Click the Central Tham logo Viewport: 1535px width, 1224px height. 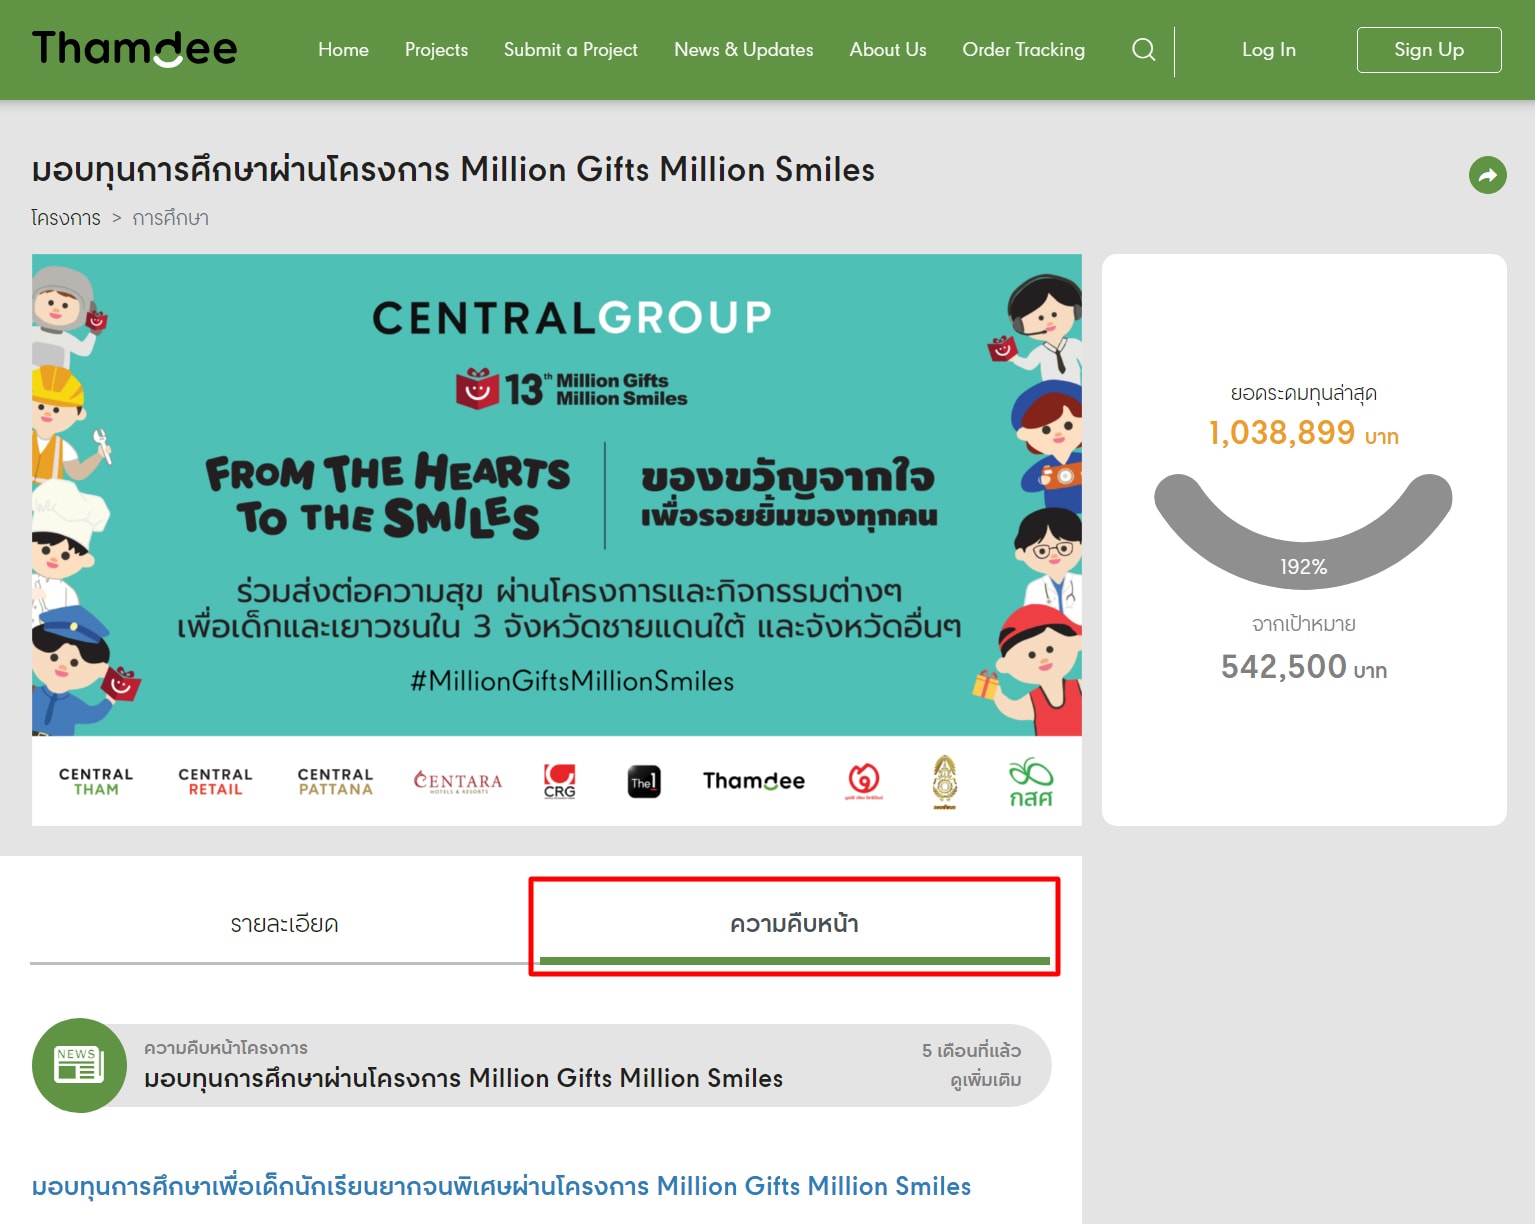point(96,781)
